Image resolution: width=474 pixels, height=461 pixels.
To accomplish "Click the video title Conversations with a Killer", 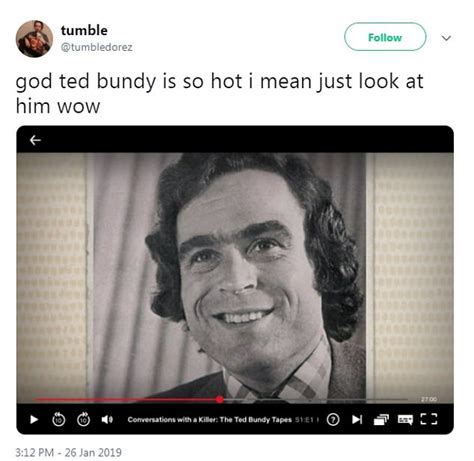I will [209, 420].
